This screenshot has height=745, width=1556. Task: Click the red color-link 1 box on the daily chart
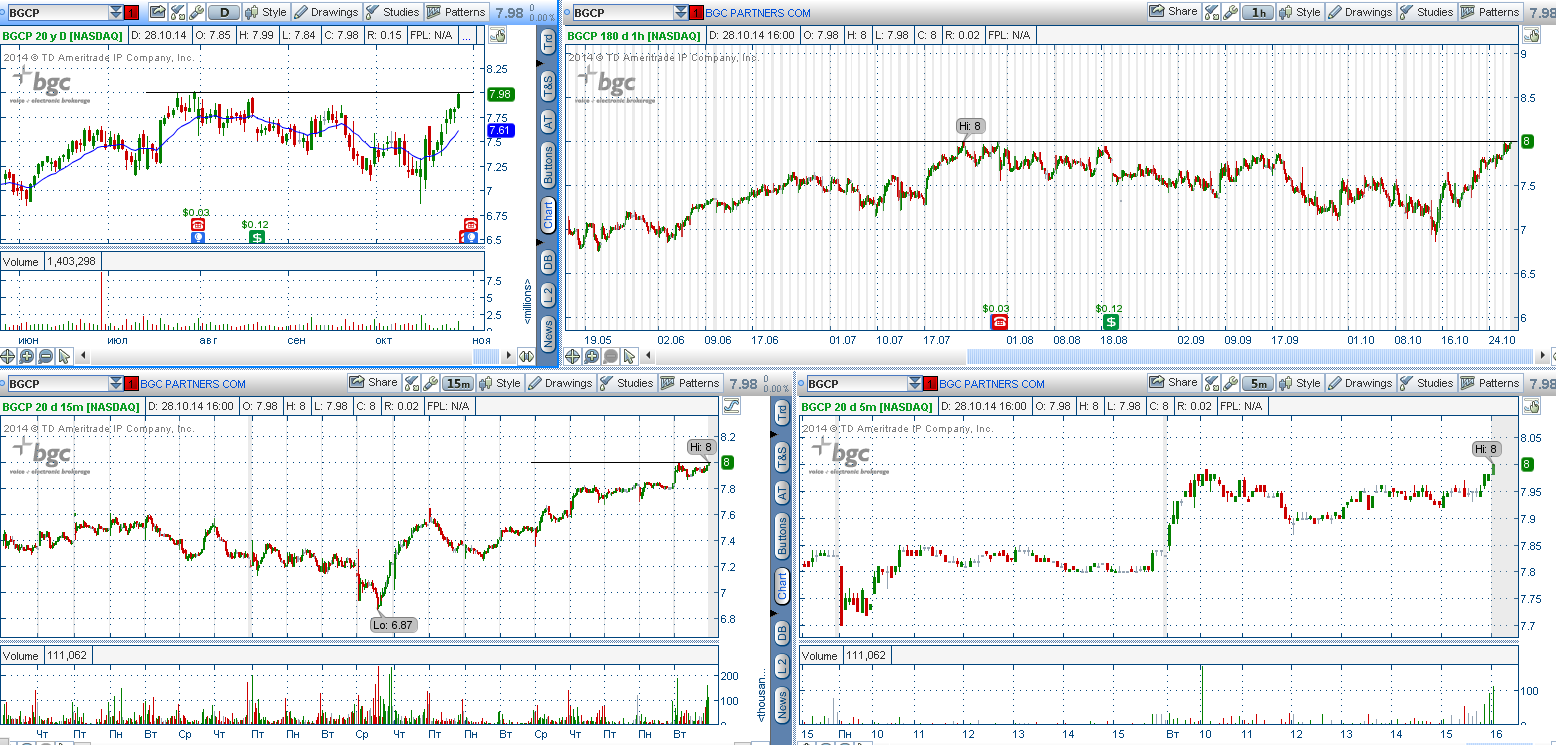132,13
